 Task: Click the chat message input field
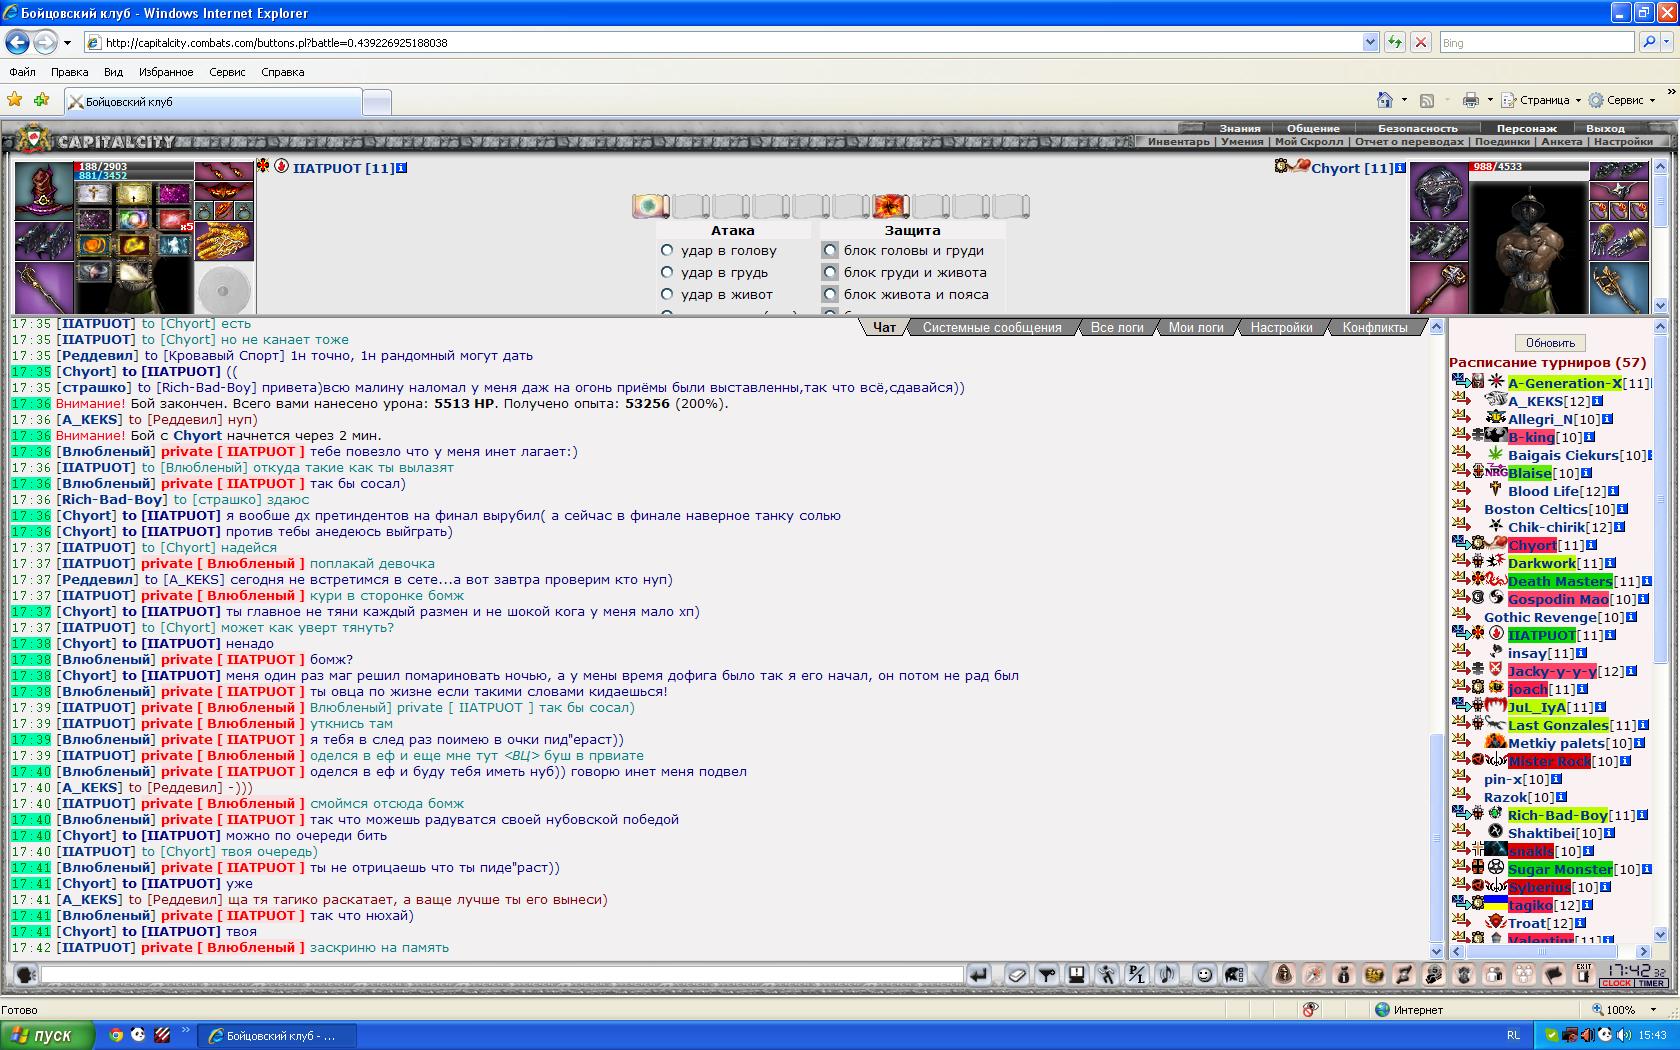coord(502,974)
